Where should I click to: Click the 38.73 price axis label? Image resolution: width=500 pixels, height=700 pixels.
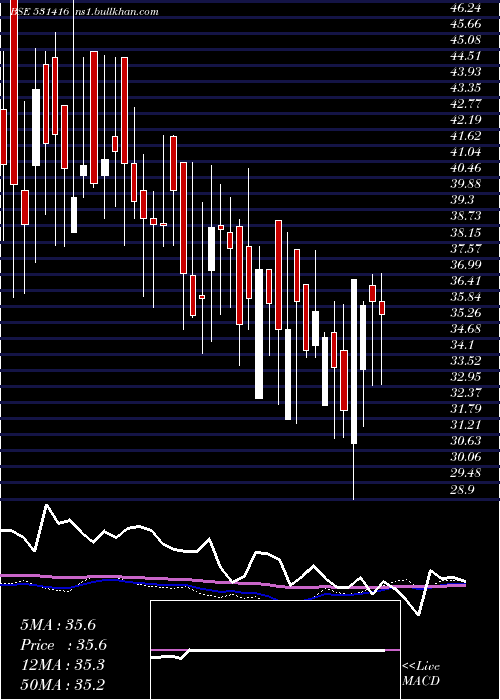[465, 216]
